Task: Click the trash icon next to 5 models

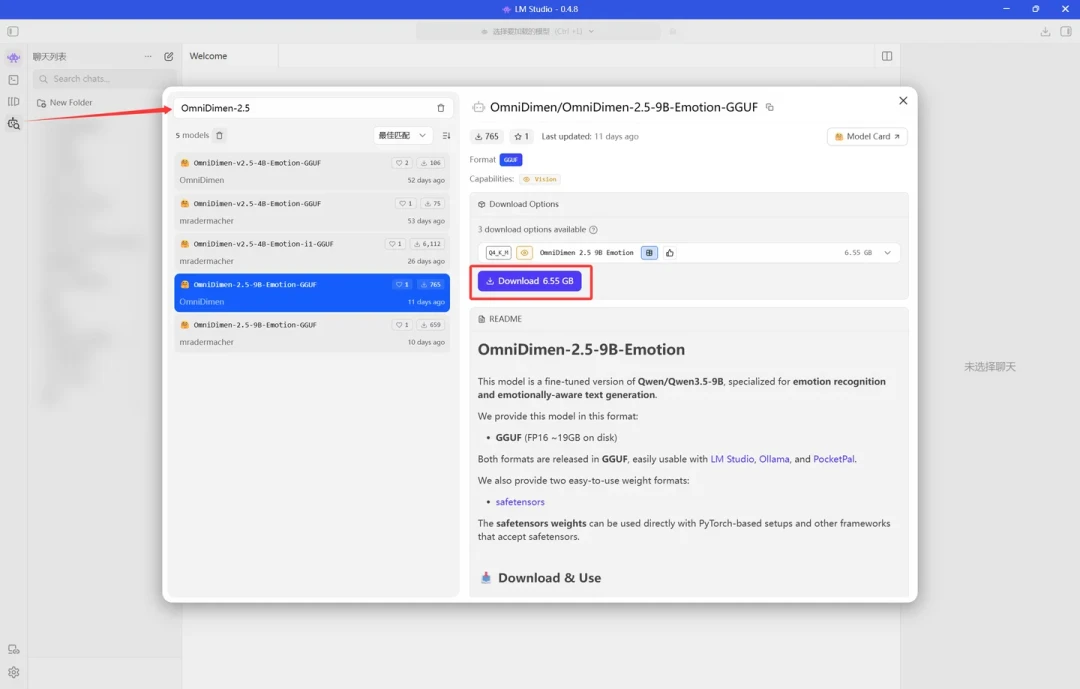Action: click(x=220, y=135)
